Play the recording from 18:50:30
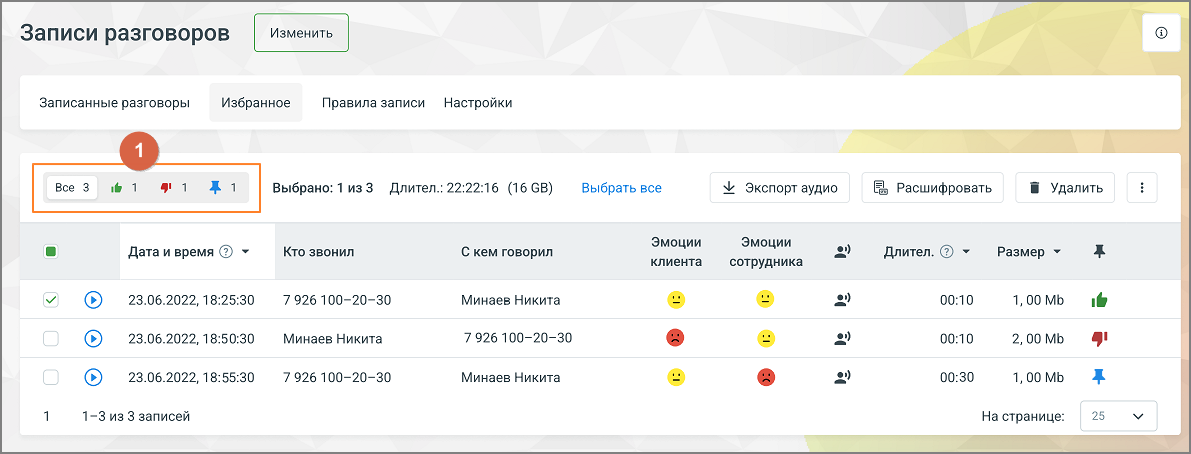This screenshot has height=454, width=1191. tap(93, 339)
